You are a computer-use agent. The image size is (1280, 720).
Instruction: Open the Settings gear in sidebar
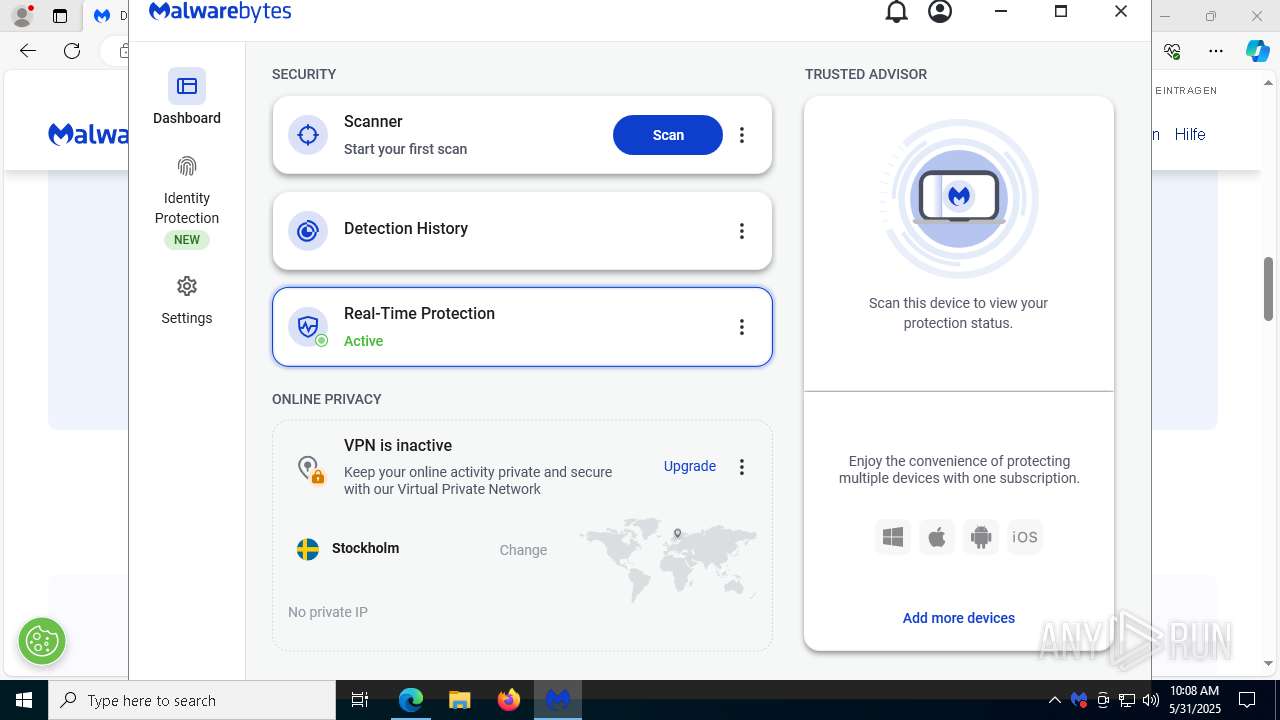point(187,286)
